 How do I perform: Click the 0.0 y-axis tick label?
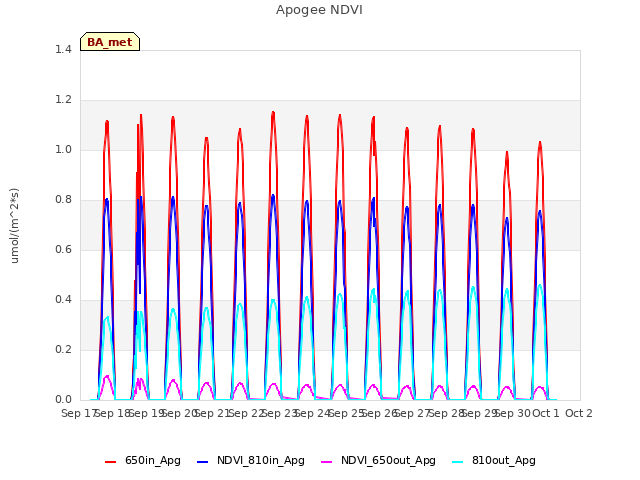click(x=63, y=400)
